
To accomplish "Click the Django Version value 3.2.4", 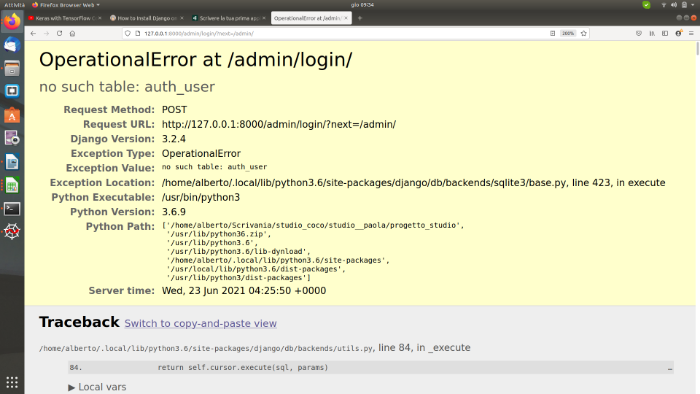I will 174,139.
